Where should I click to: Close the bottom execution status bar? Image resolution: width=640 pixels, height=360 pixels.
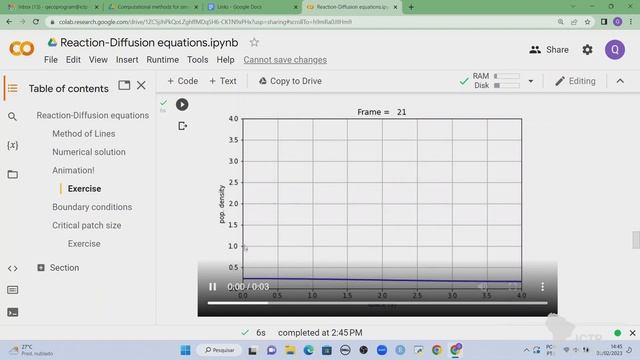pos(632,333)
